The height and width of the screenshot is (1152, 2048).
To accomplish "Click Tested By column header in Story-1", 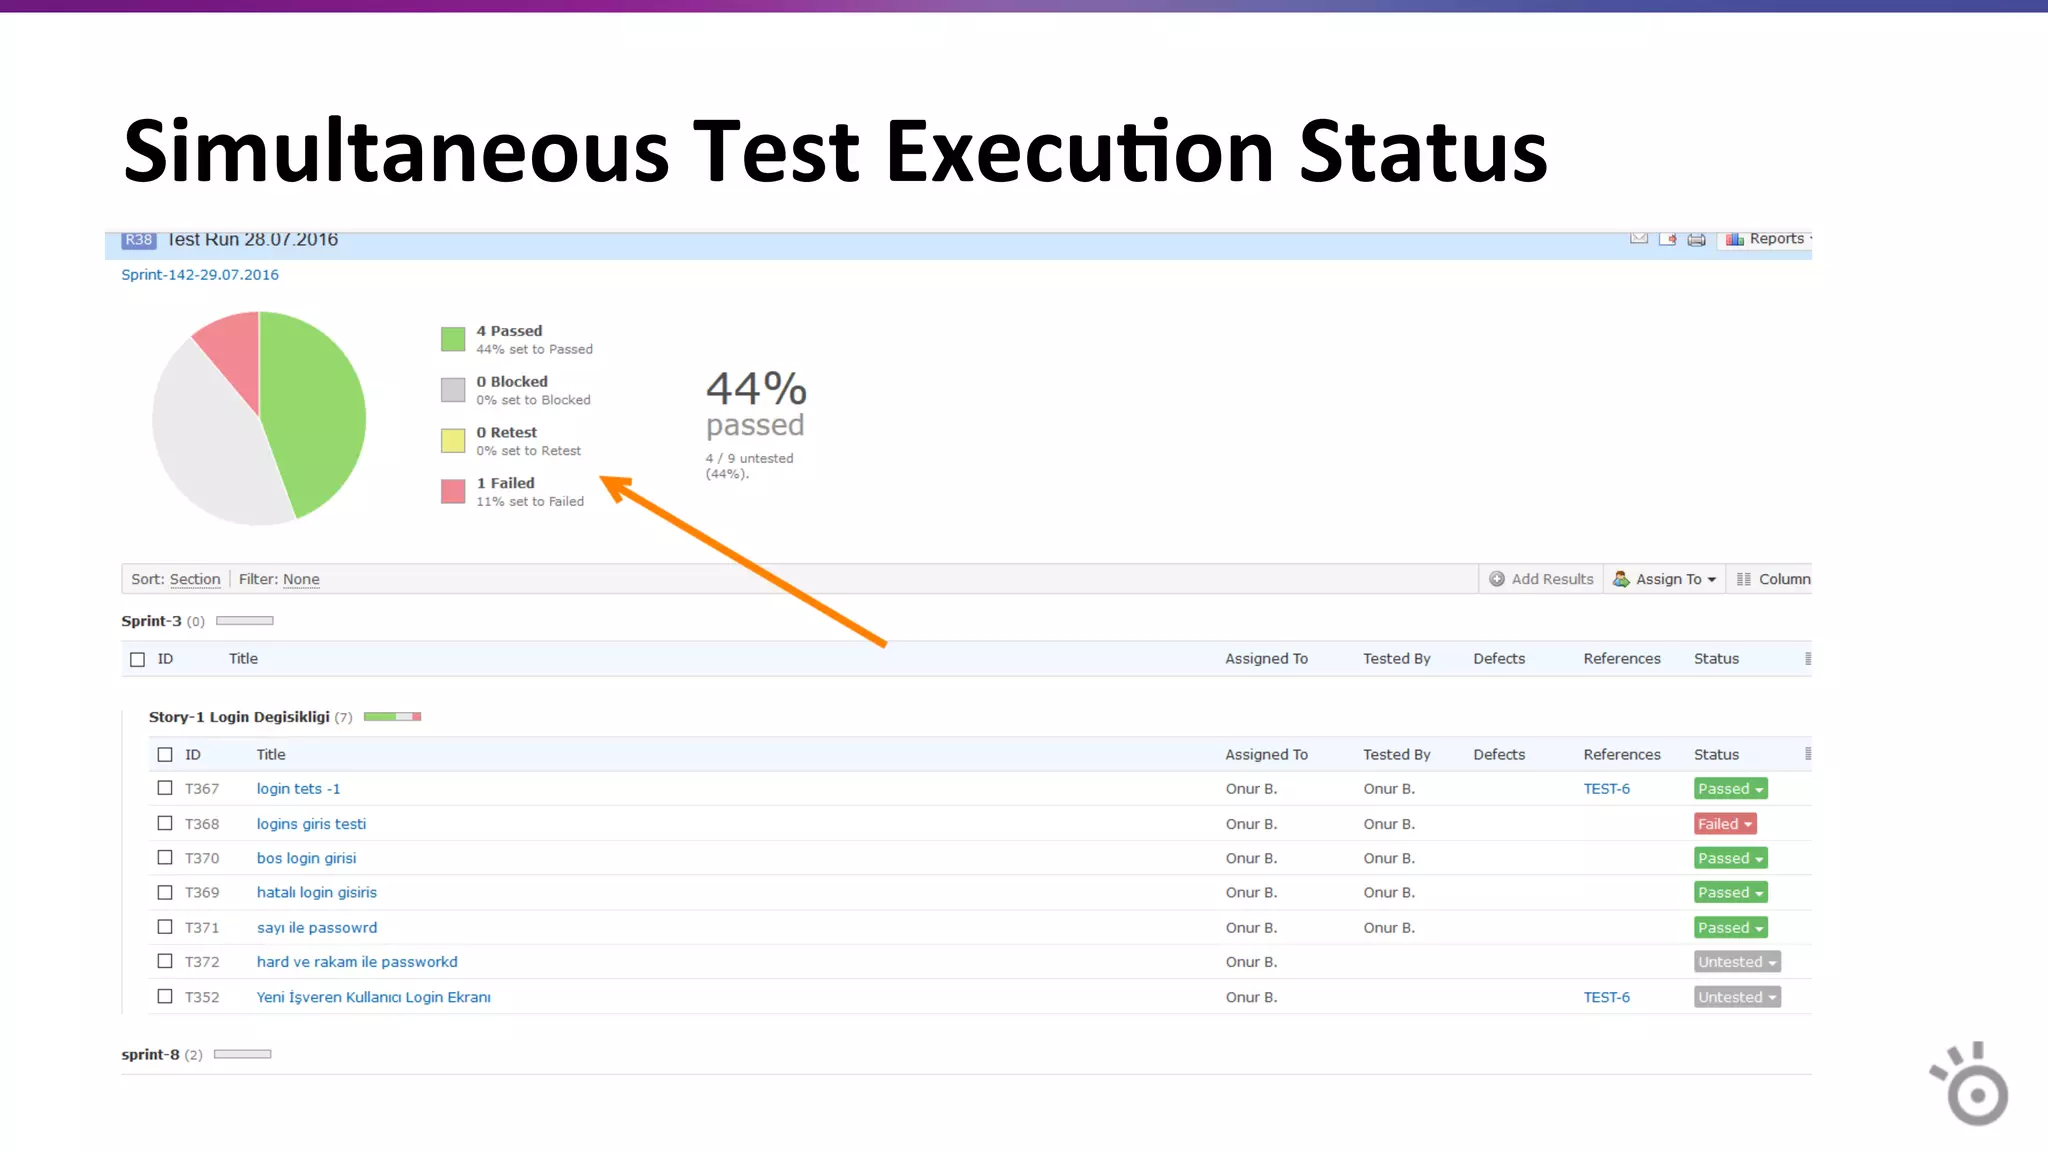I will point(1396,755).
